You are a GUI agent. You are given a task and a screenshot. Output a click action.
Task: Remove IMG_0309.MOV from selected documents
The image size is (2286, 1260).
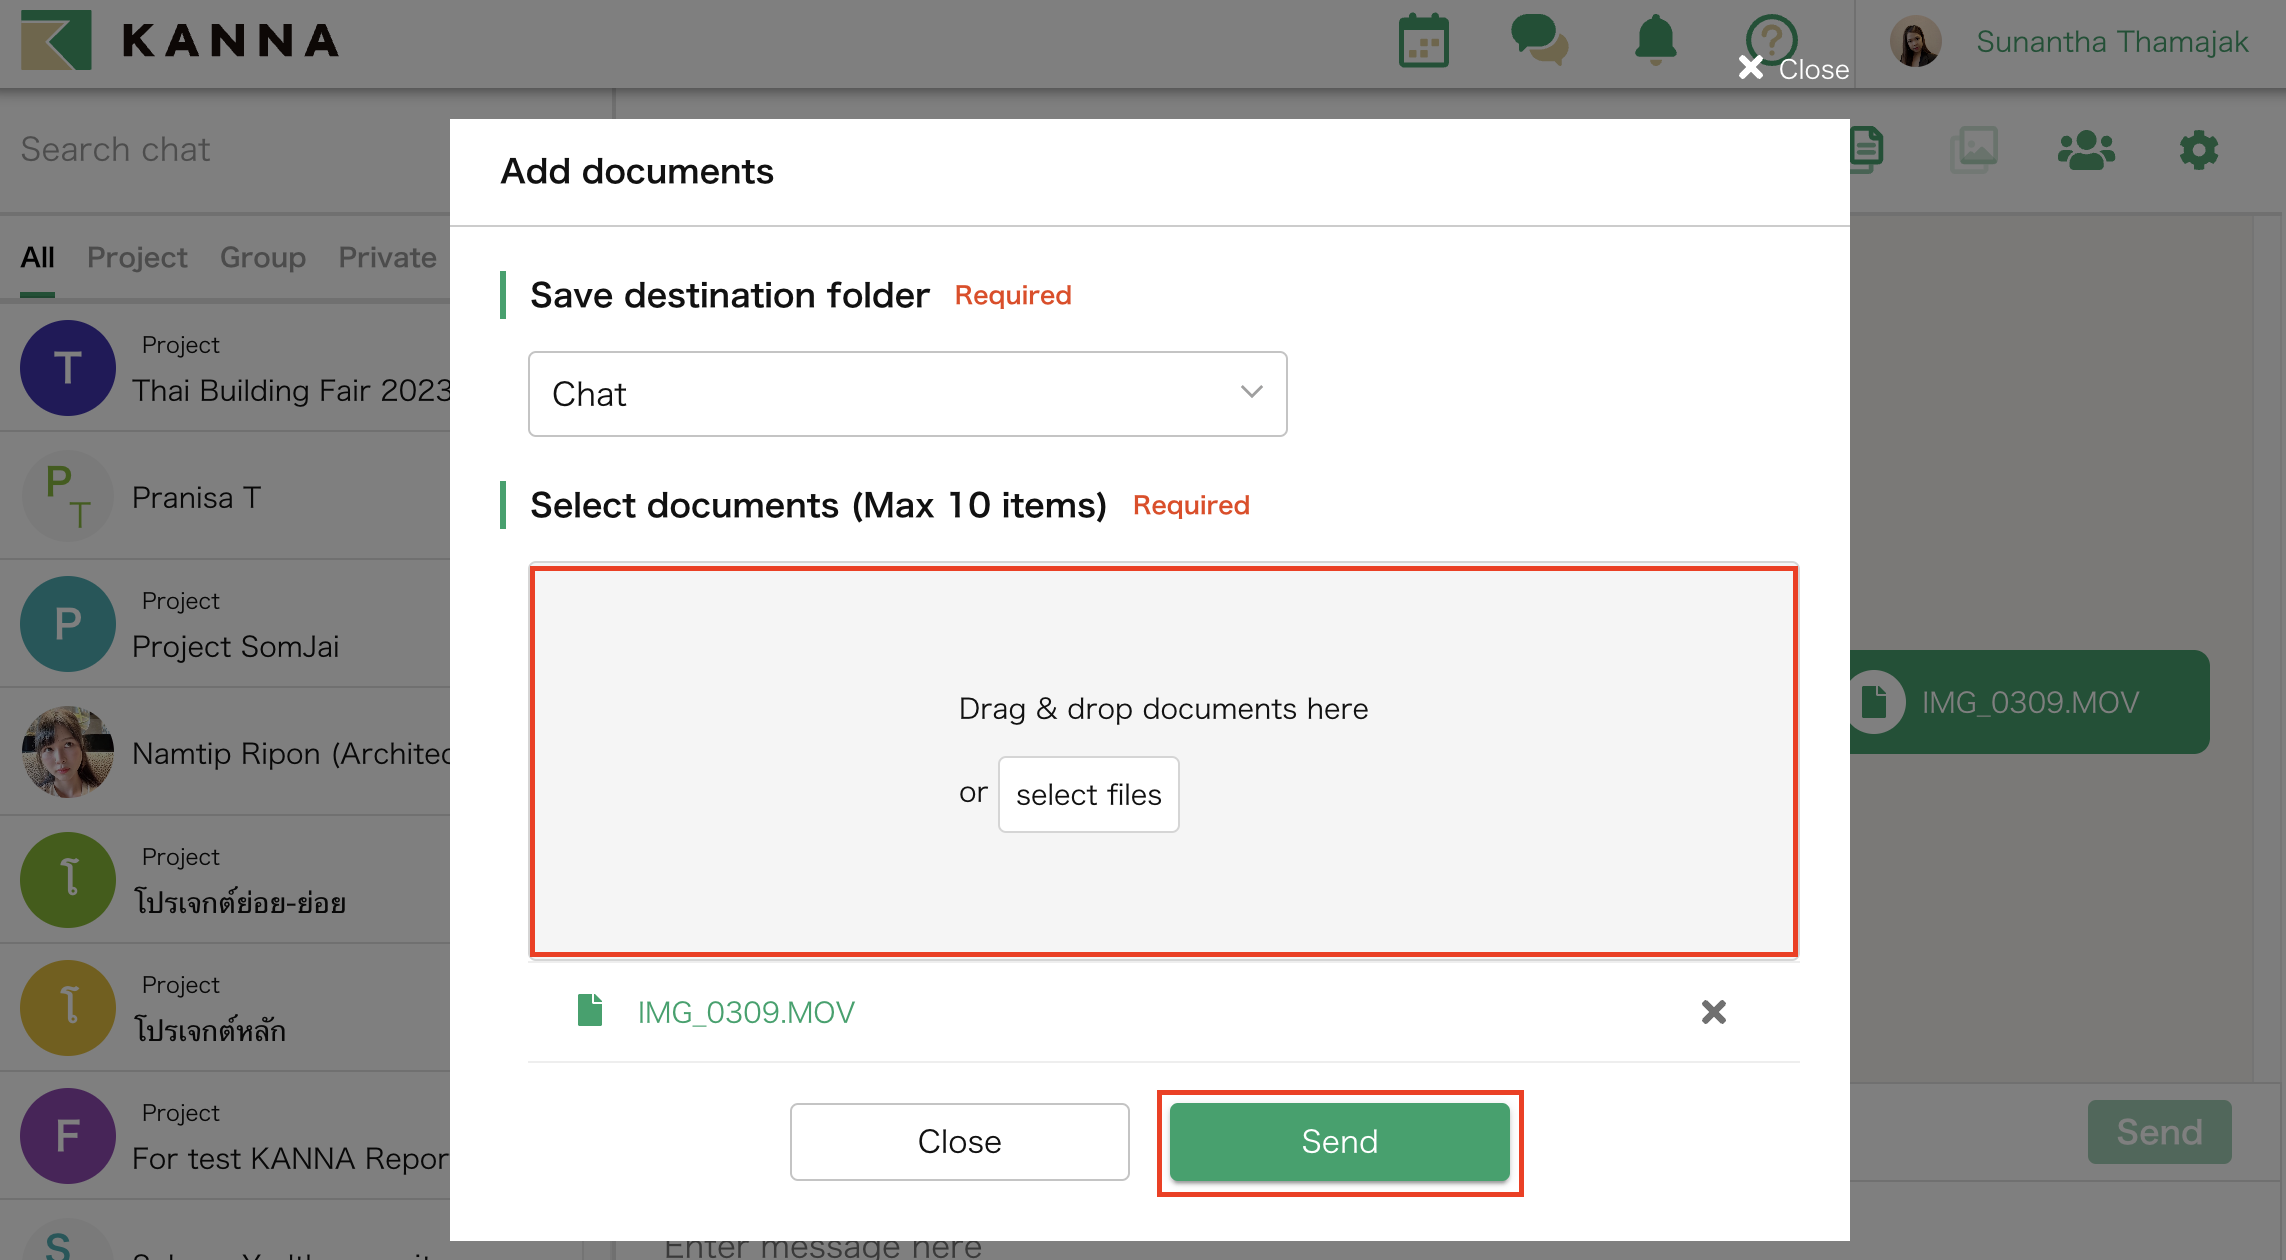1713,1012
